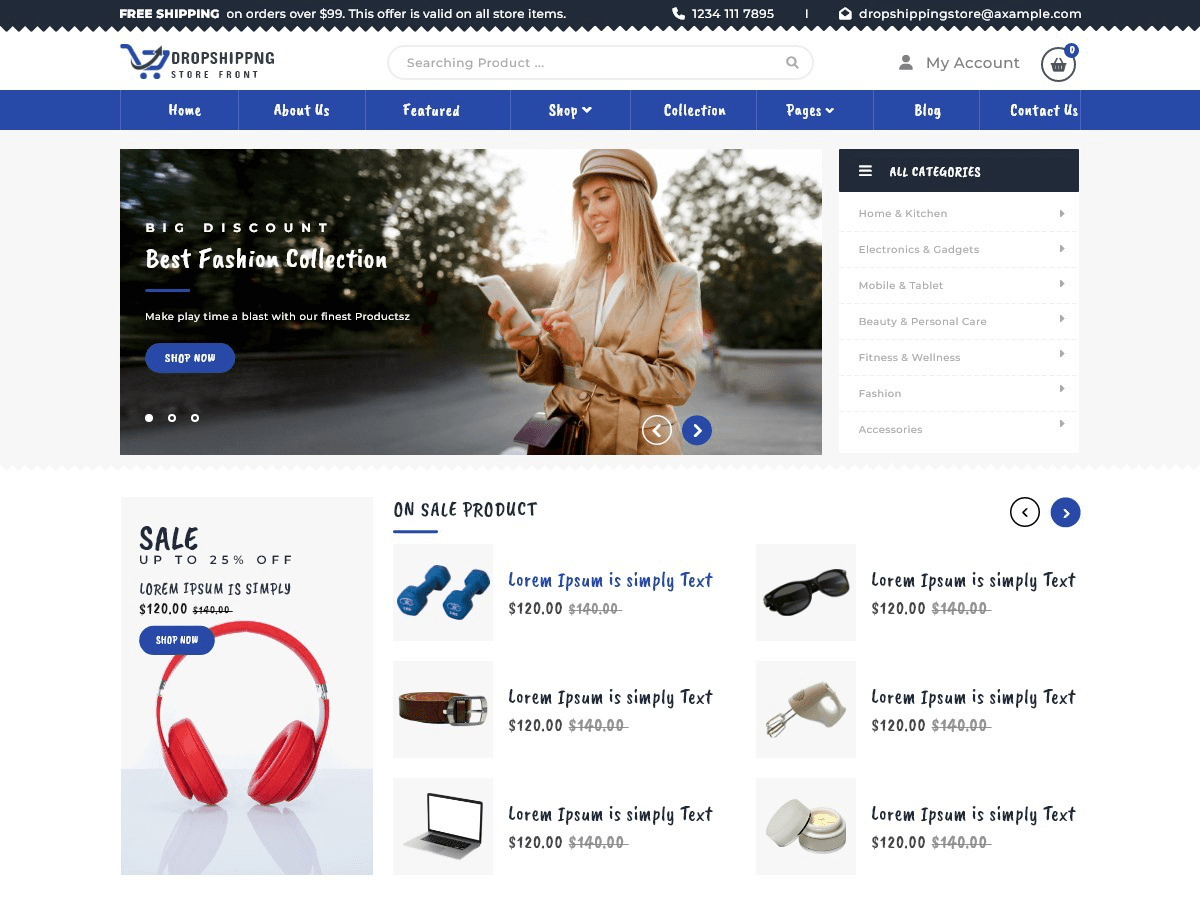Click the blue right arrow above On Sale Product

click(1065, 511)
